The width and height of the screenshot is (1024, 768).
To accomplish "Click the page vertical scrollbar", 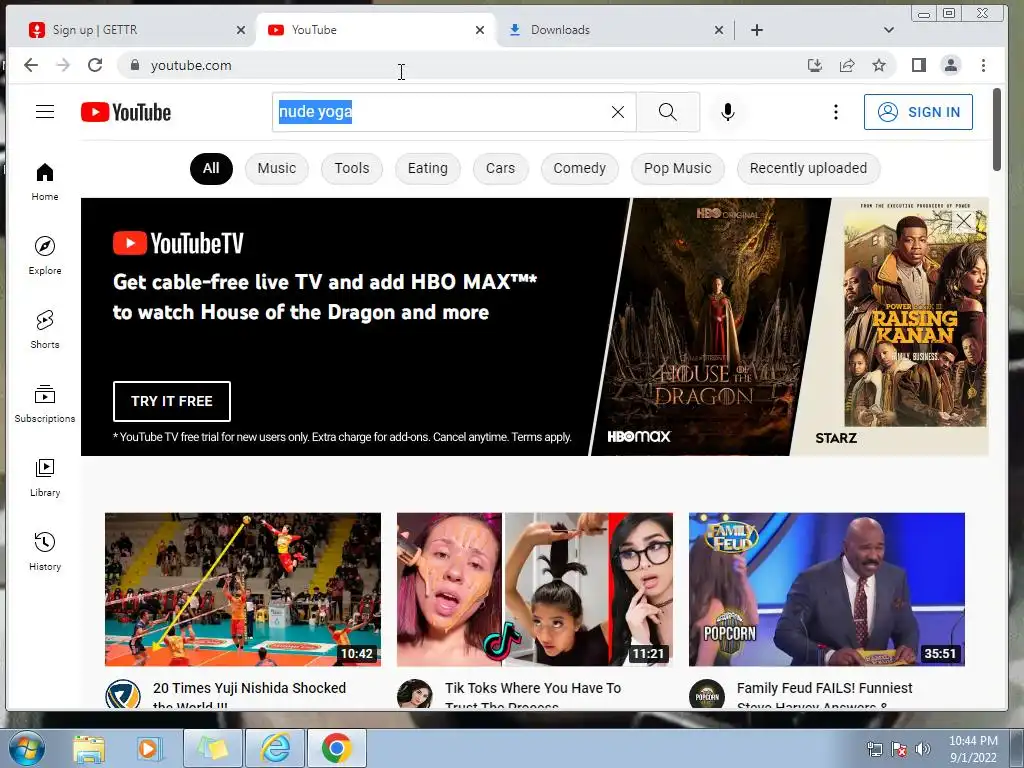I will (997, 131).
